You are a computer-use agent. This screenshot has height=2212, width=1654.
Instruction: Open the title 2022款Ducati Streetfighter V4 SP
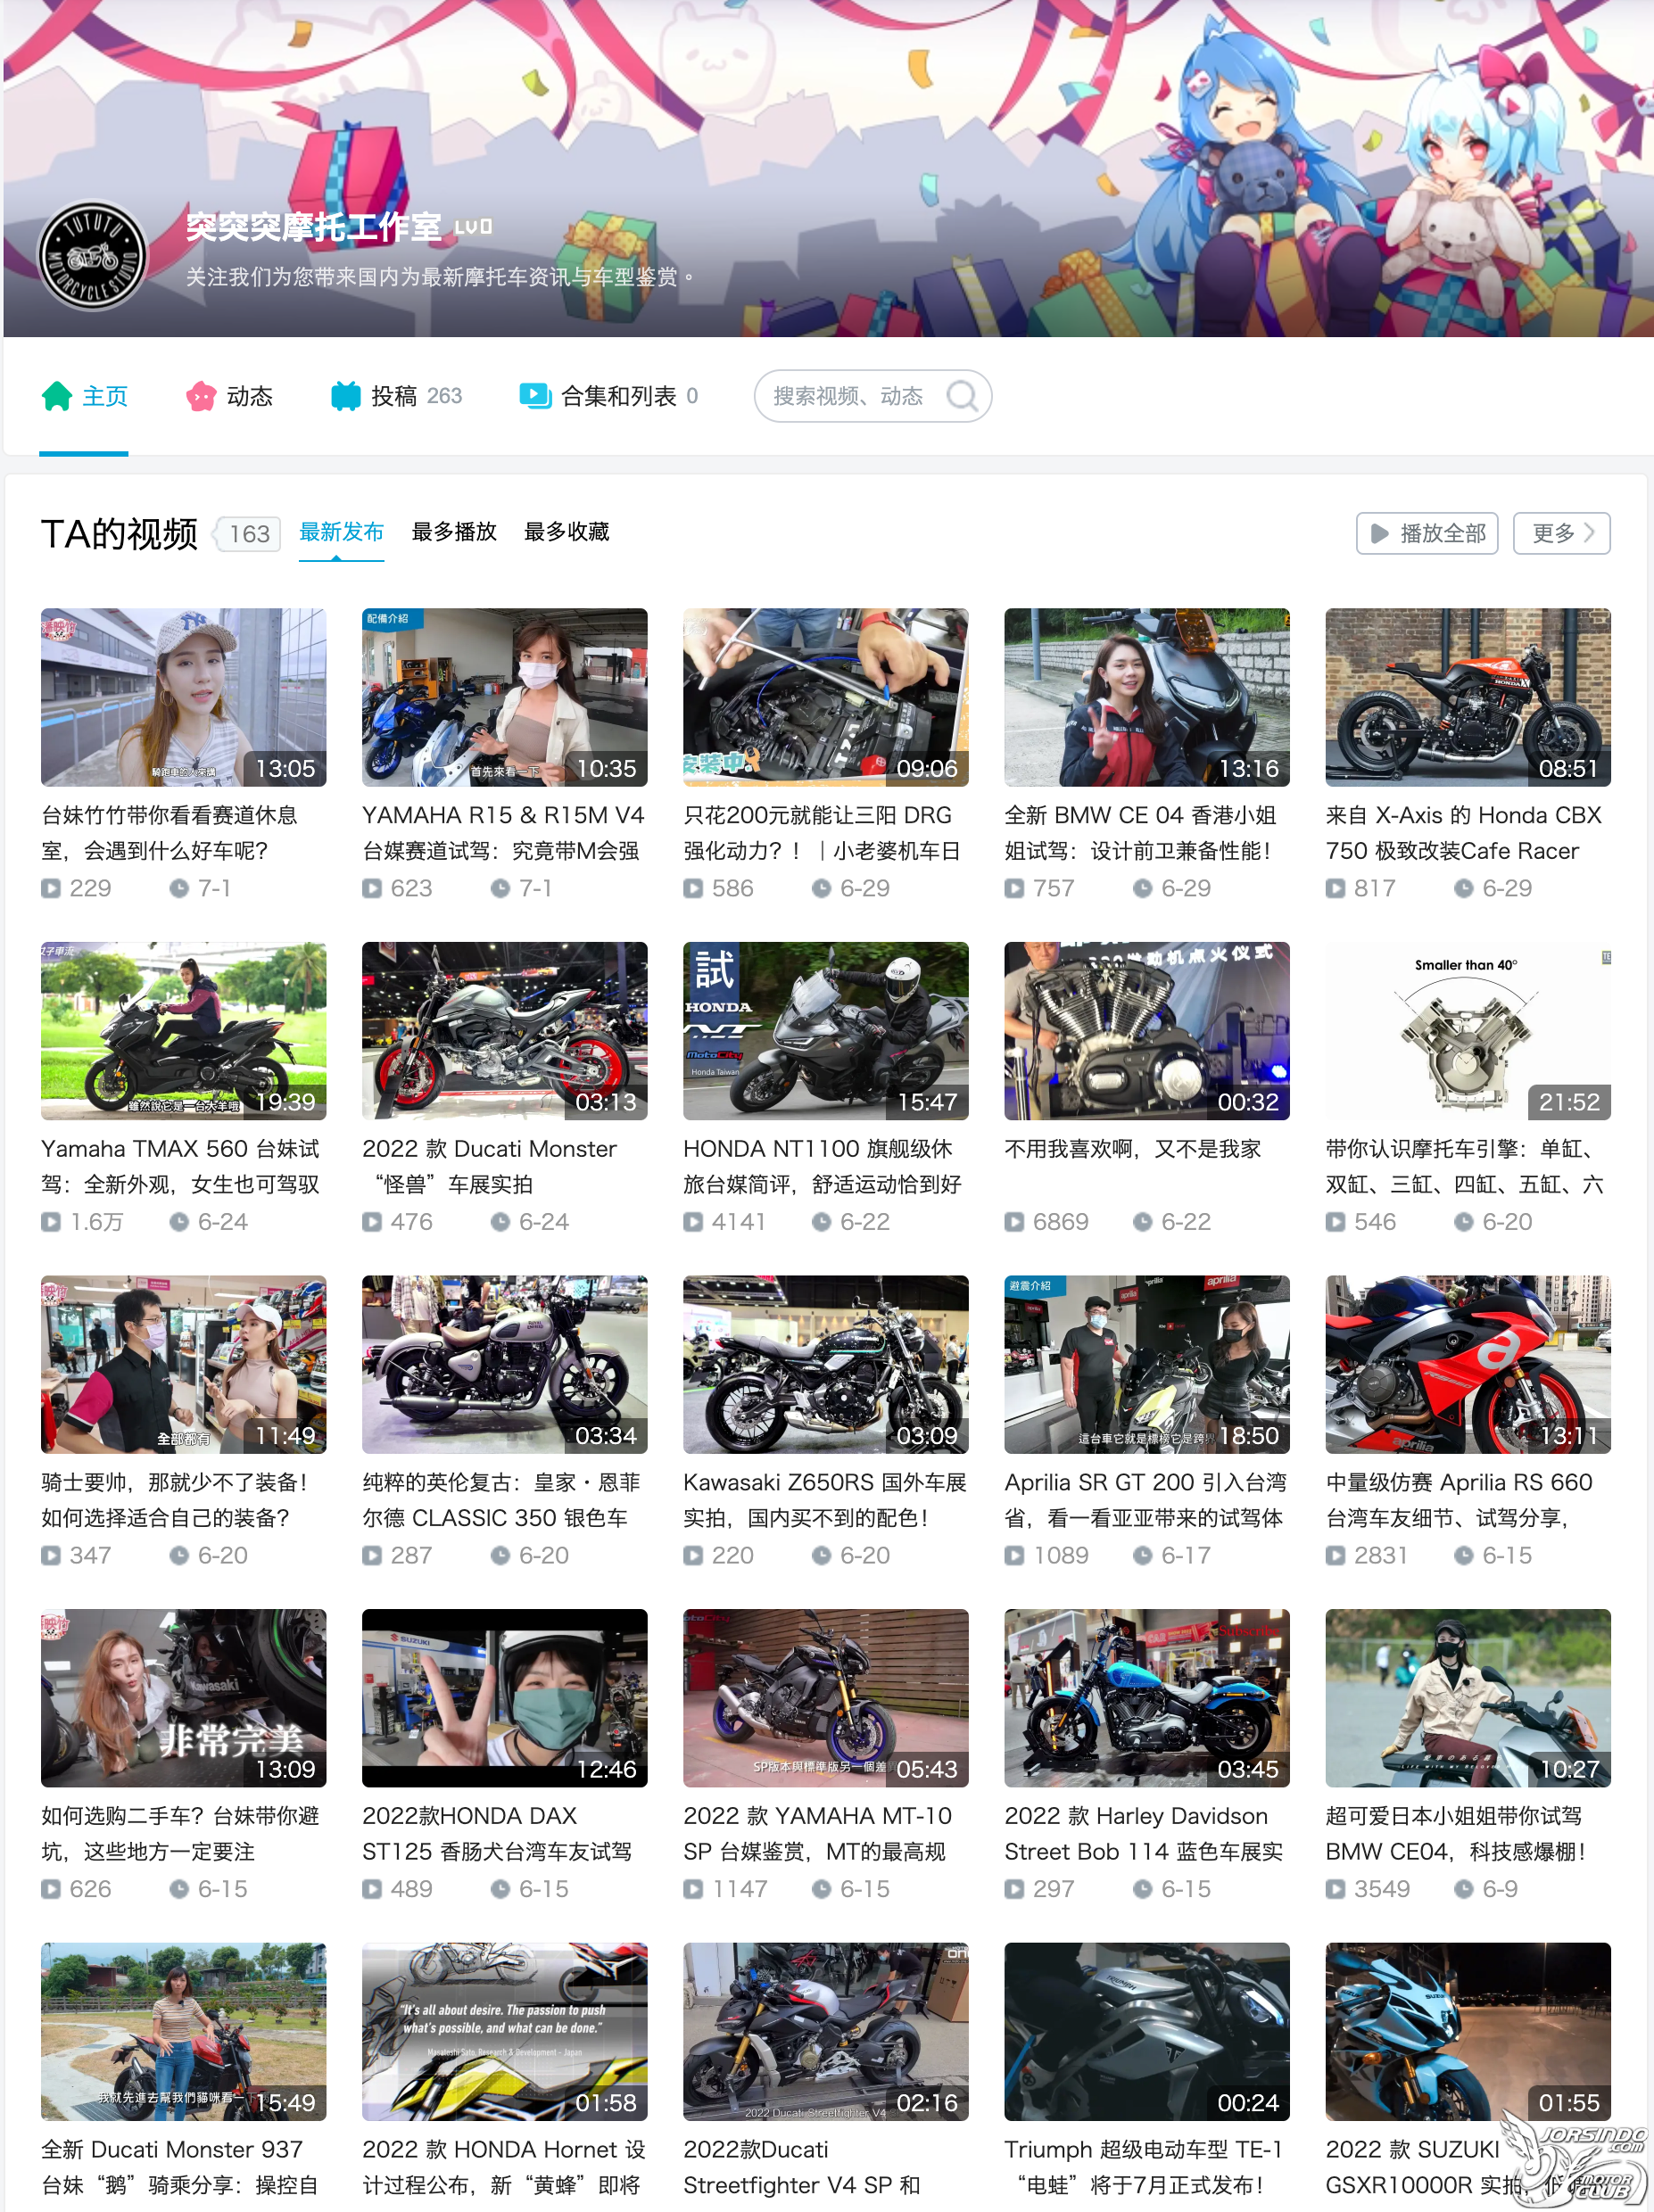tap(802, 2167)
